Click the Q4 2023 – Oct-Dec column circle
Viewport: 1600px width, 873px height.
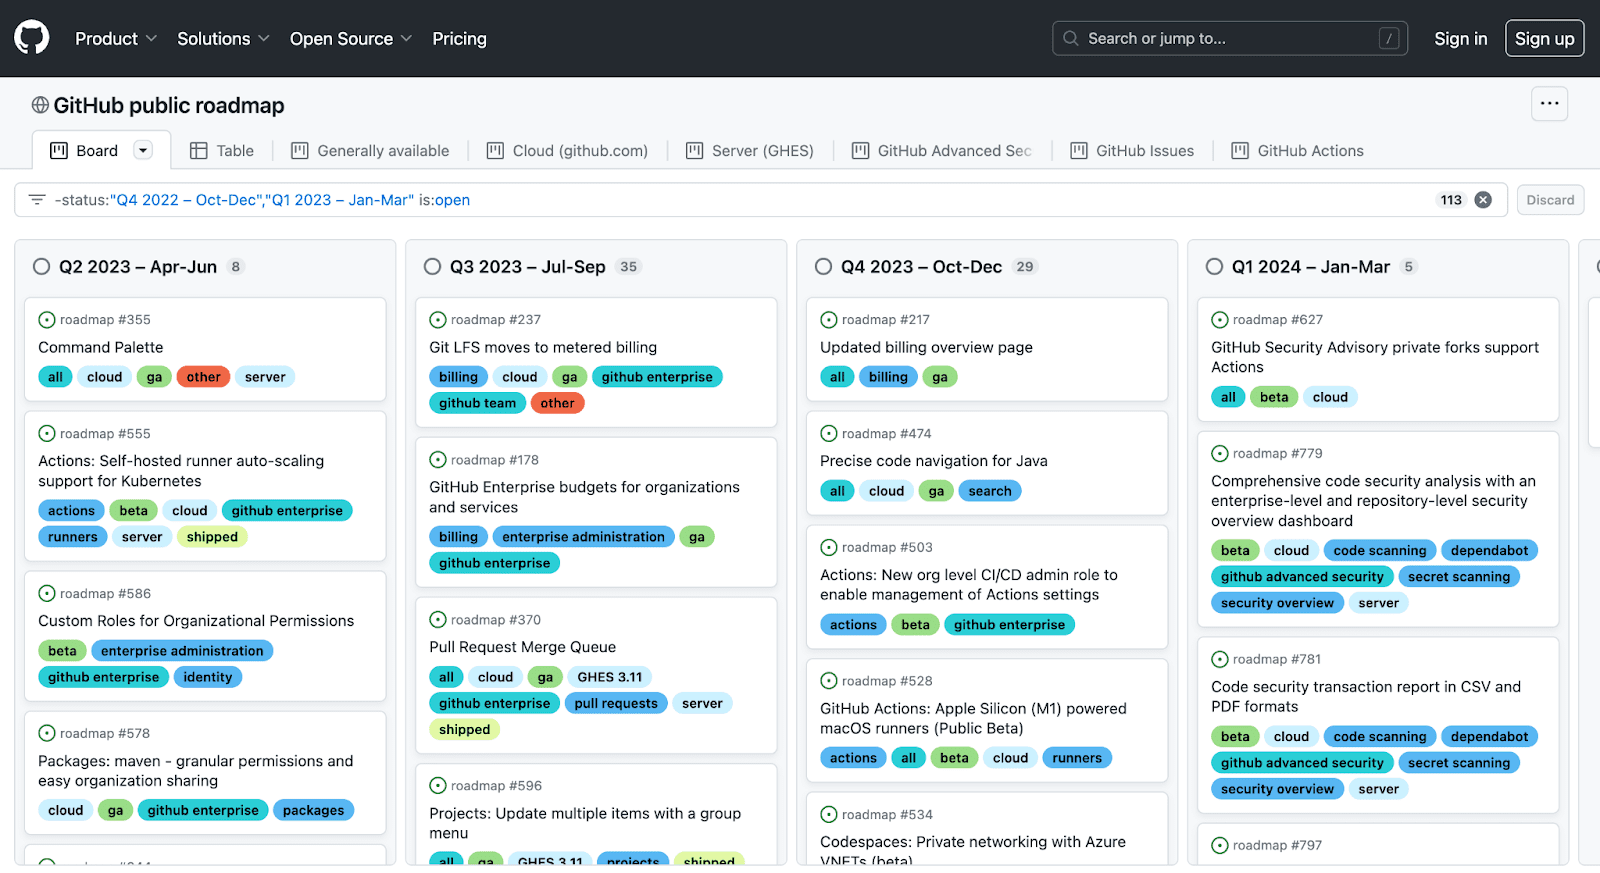point(823,267)
